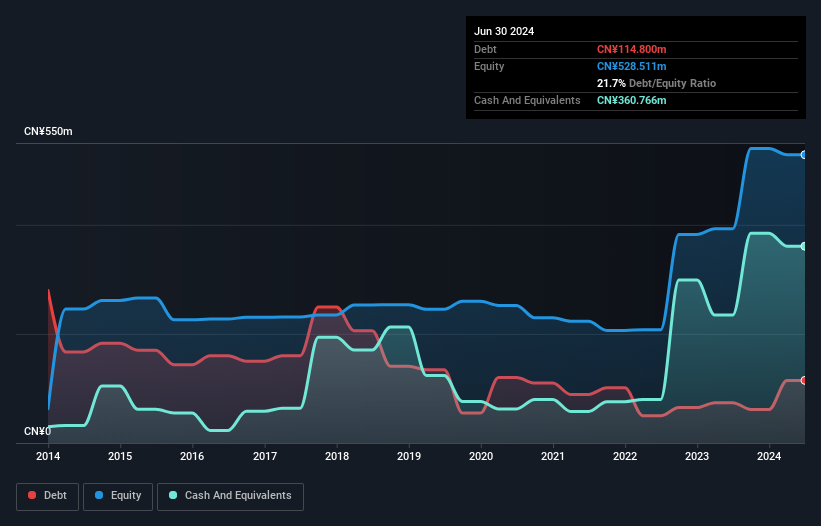
Task: Click the Debt row label in tooltip
Action: point(485,49)
